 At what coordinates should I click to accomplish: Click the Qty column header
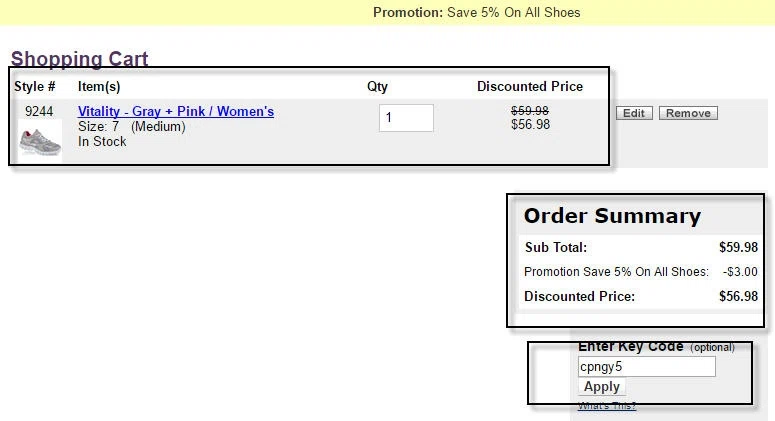point(377,86)
